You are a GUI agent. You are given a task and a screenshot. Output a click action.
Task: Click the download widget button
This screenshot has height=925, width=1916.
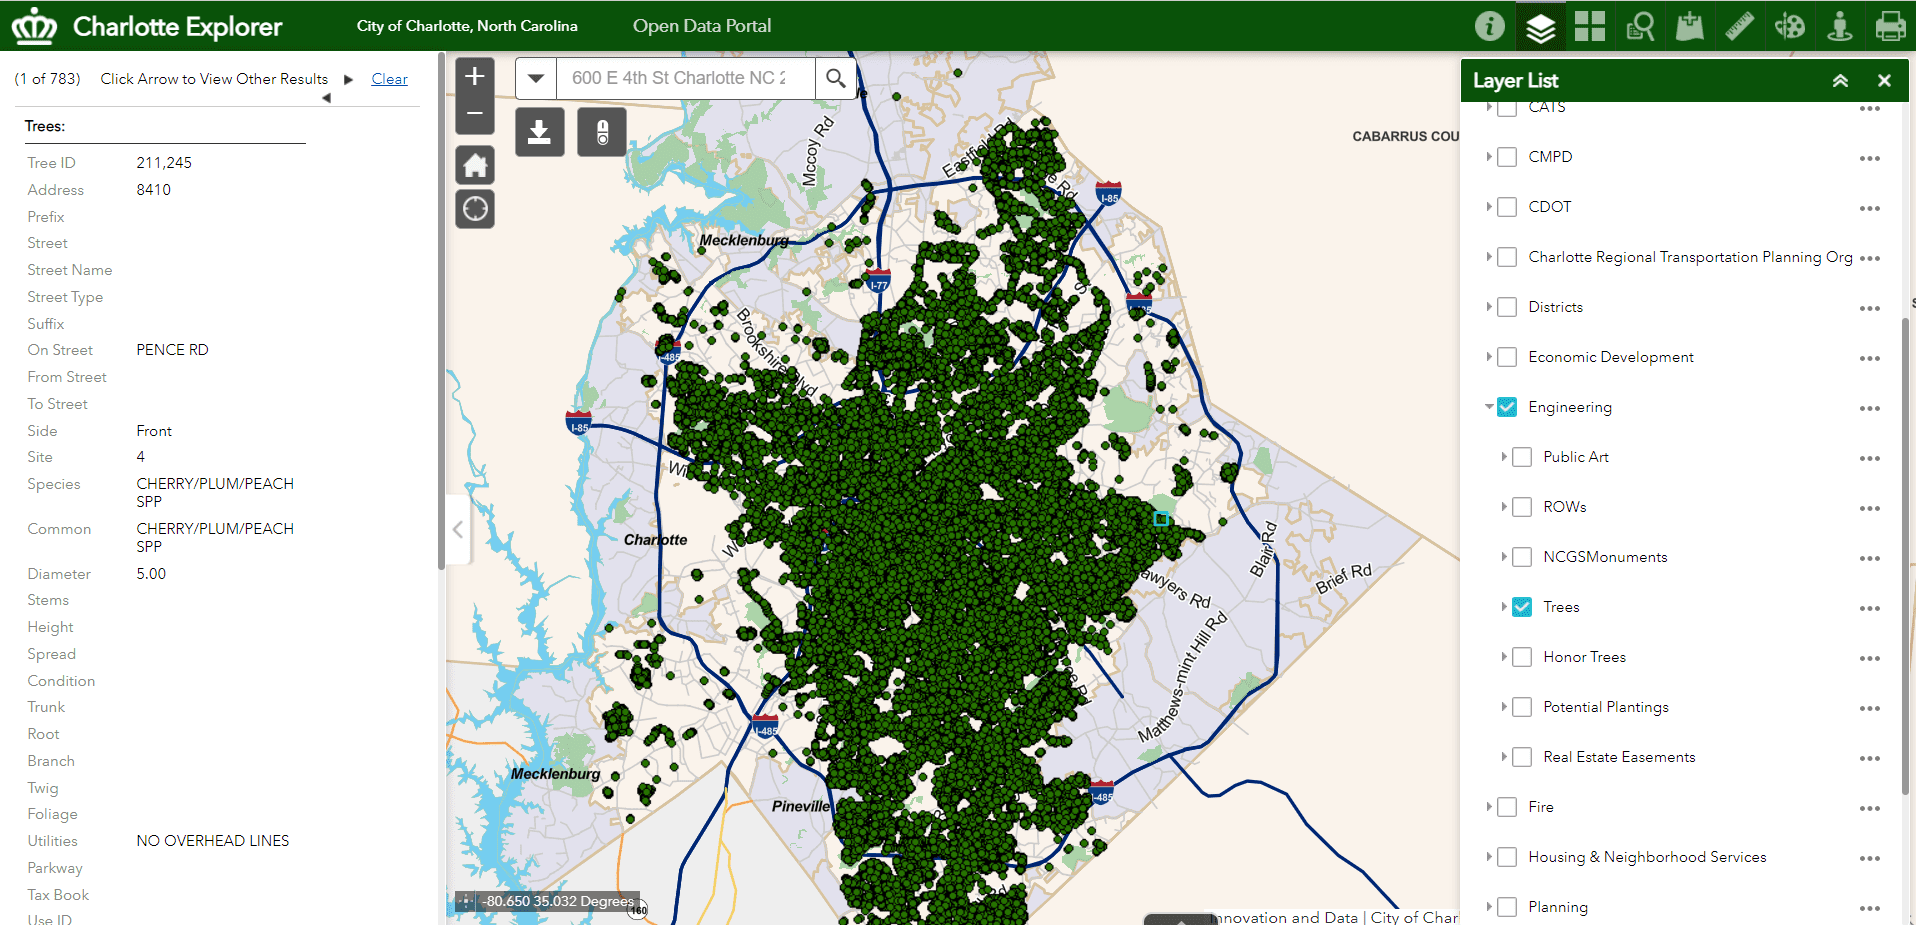coord(540,132)
